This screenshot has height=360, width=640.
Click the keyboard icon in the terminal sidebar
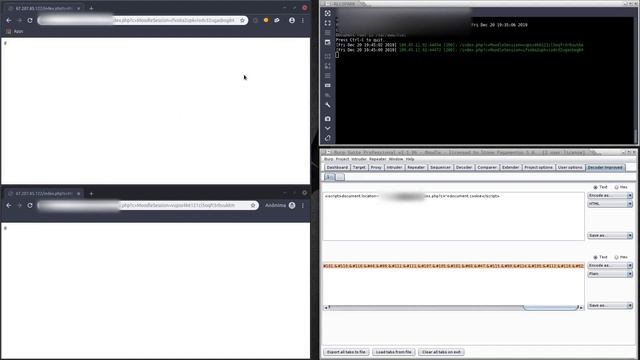click(x=328, y=85)
